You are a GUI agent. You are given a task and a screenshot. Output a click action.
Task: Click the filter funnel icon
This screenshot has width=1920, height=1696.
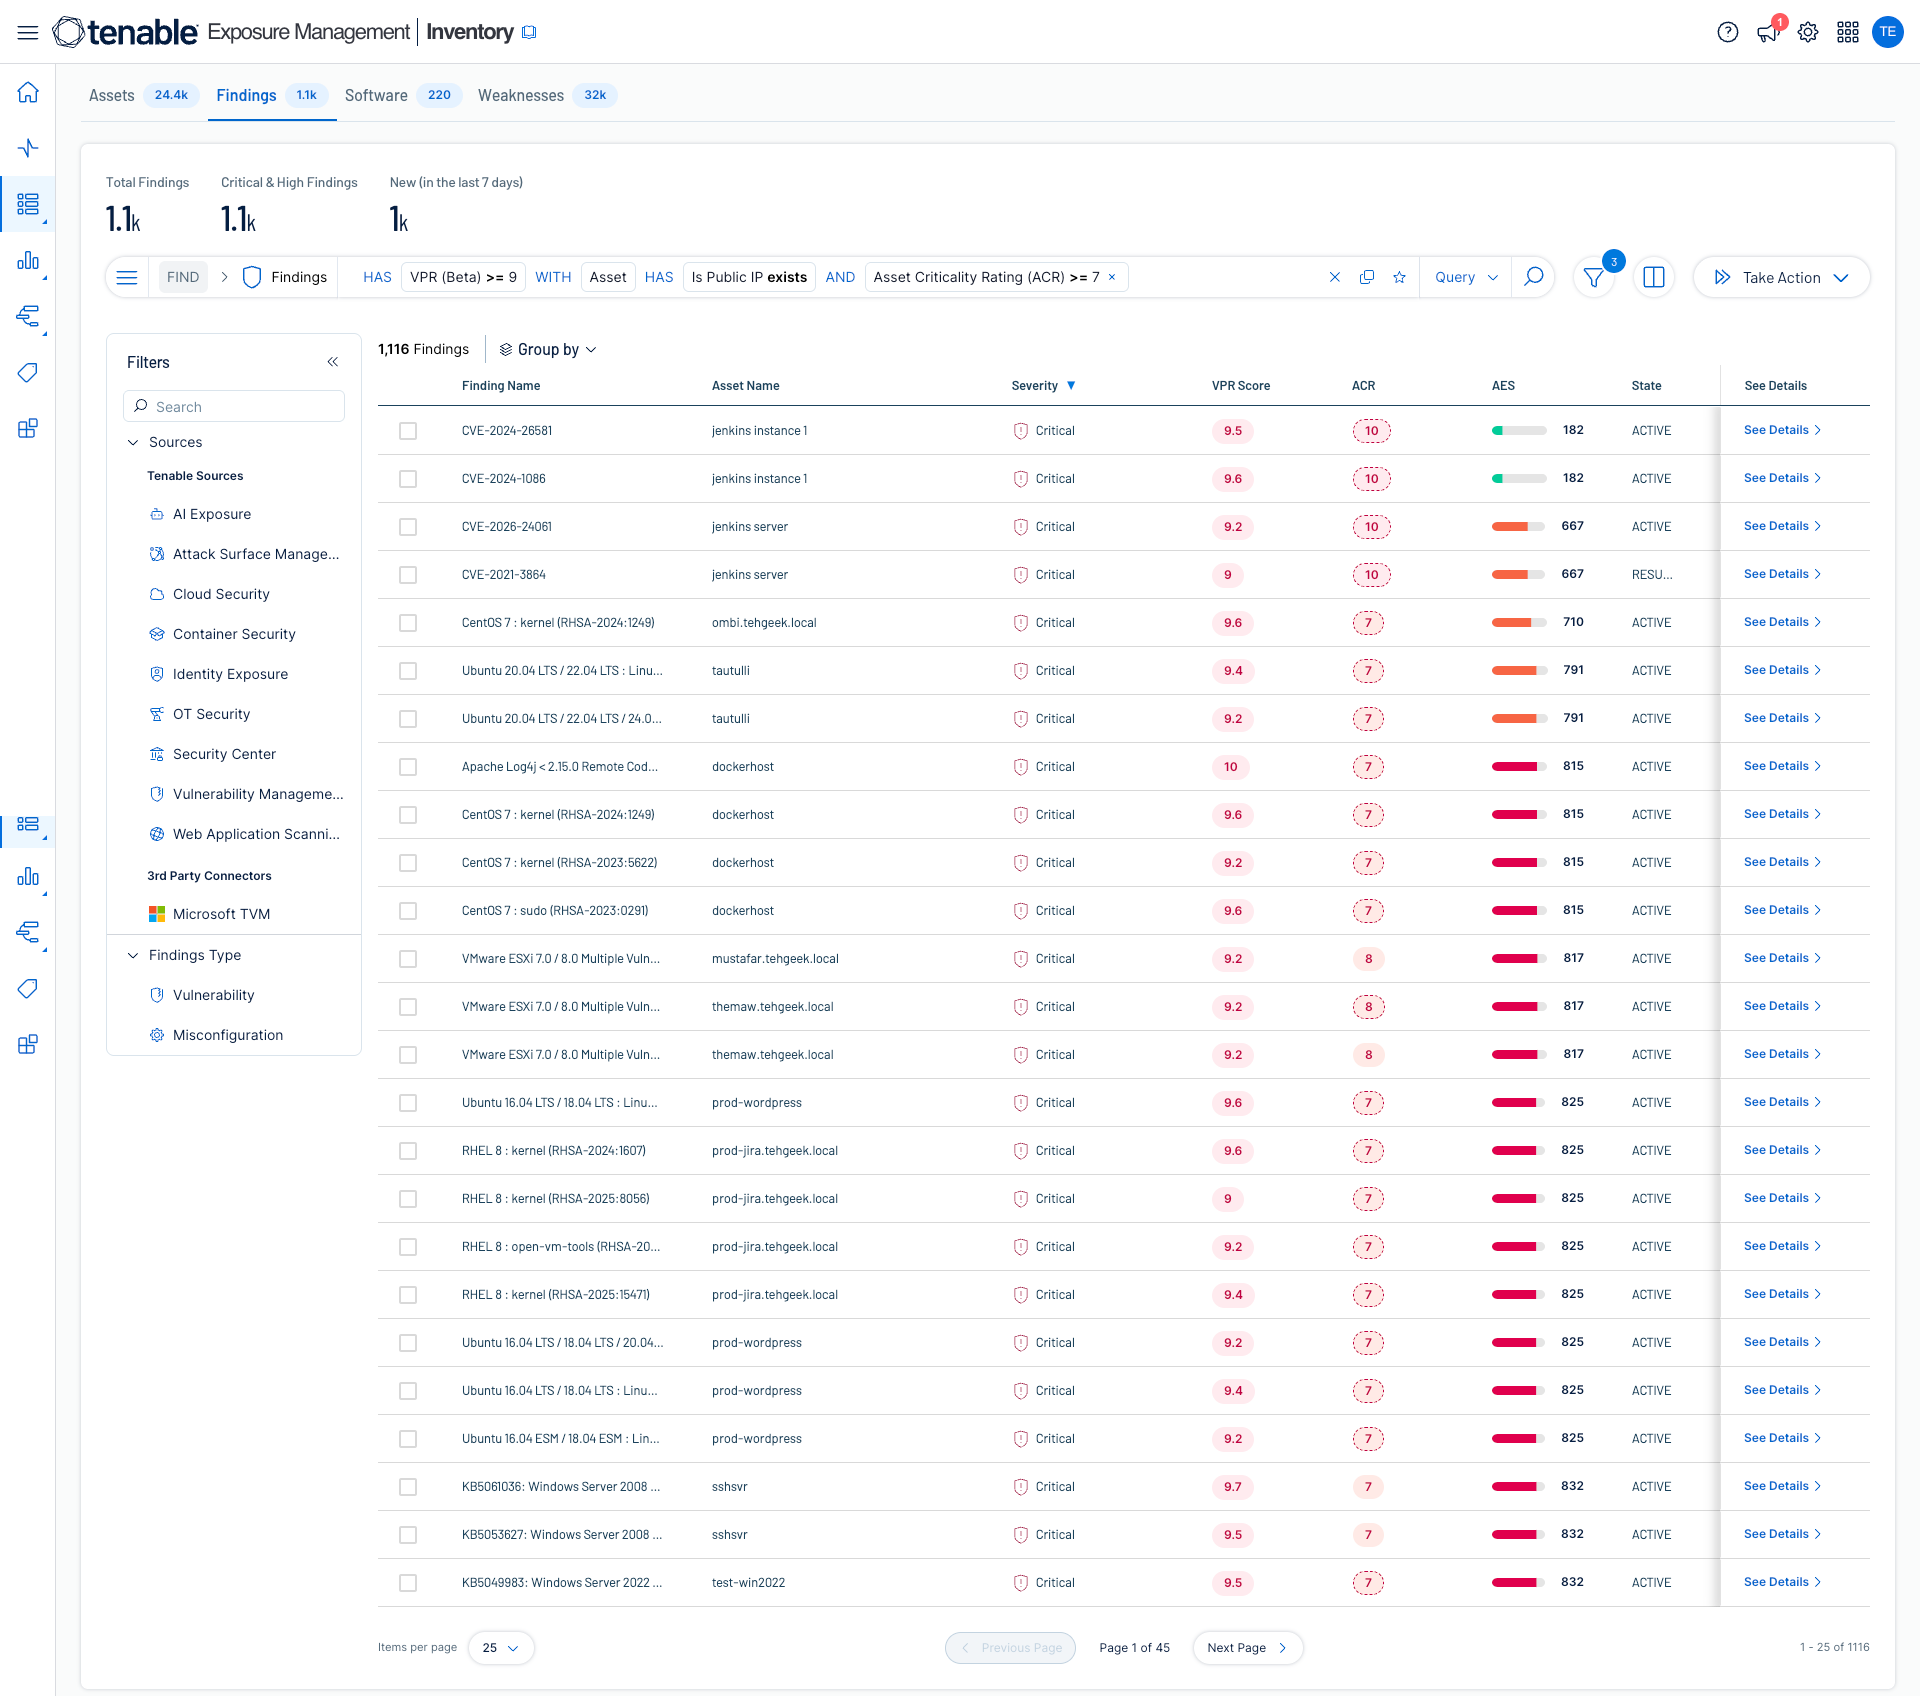(x=1594, y=278)
